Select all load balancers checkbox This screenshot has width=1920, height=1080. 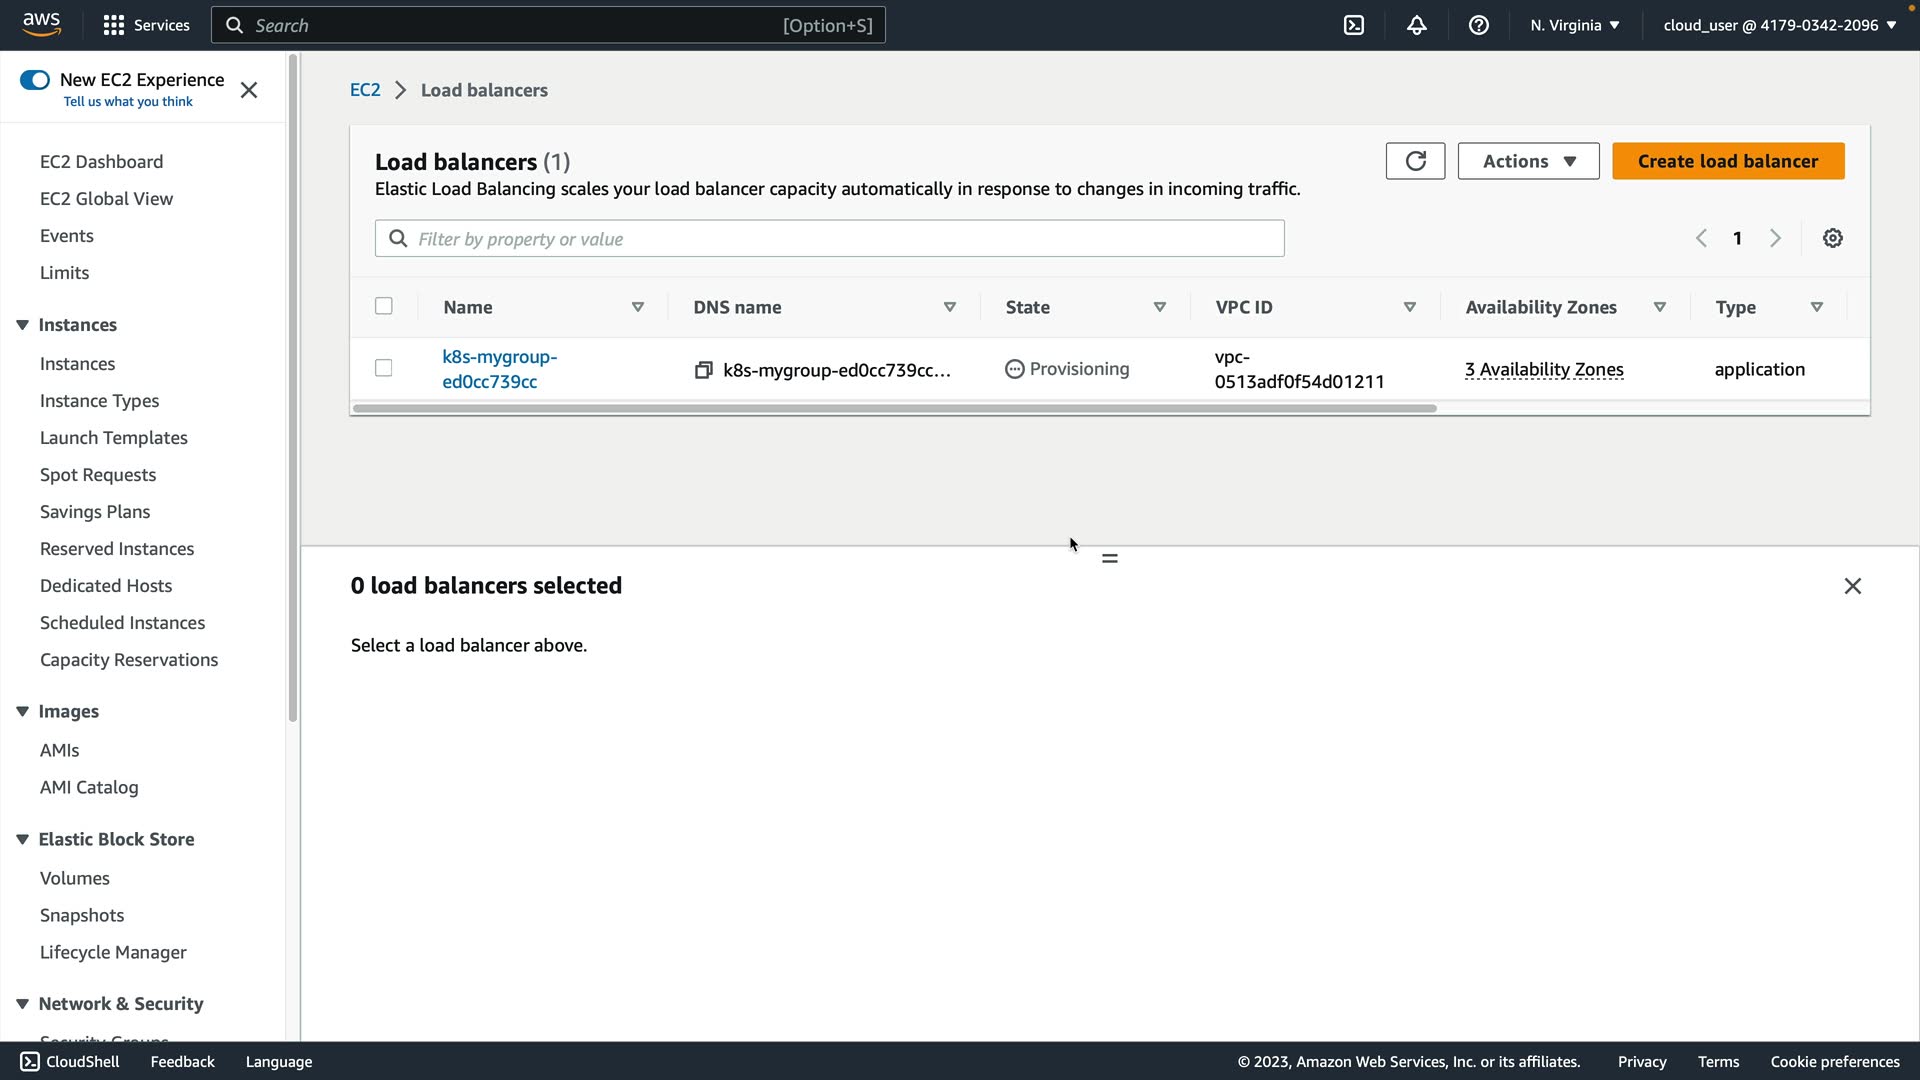pos(384,306)
